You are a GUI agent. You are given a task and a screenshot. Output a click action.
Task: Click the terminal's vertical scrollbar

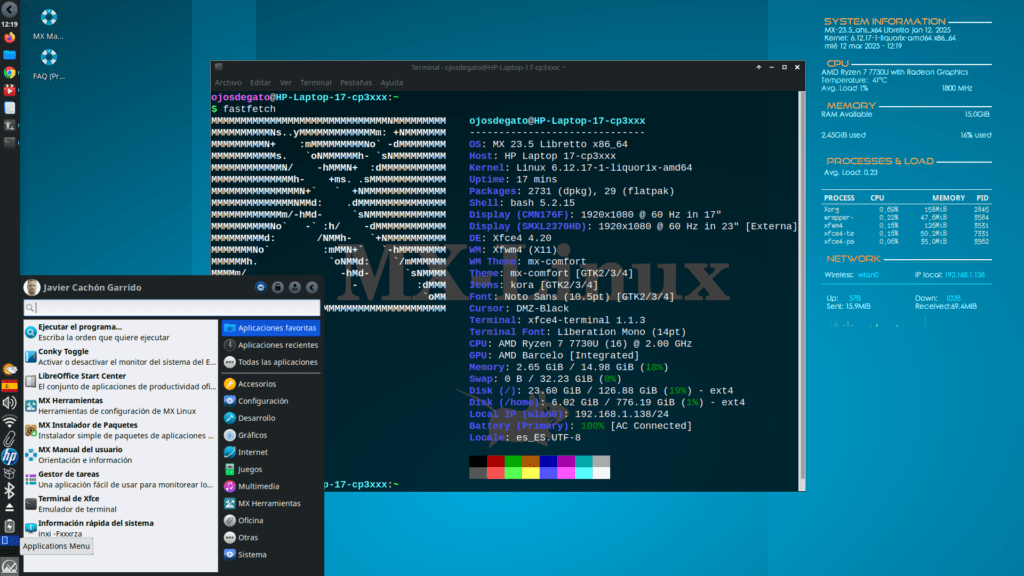[x=801, y=291]
